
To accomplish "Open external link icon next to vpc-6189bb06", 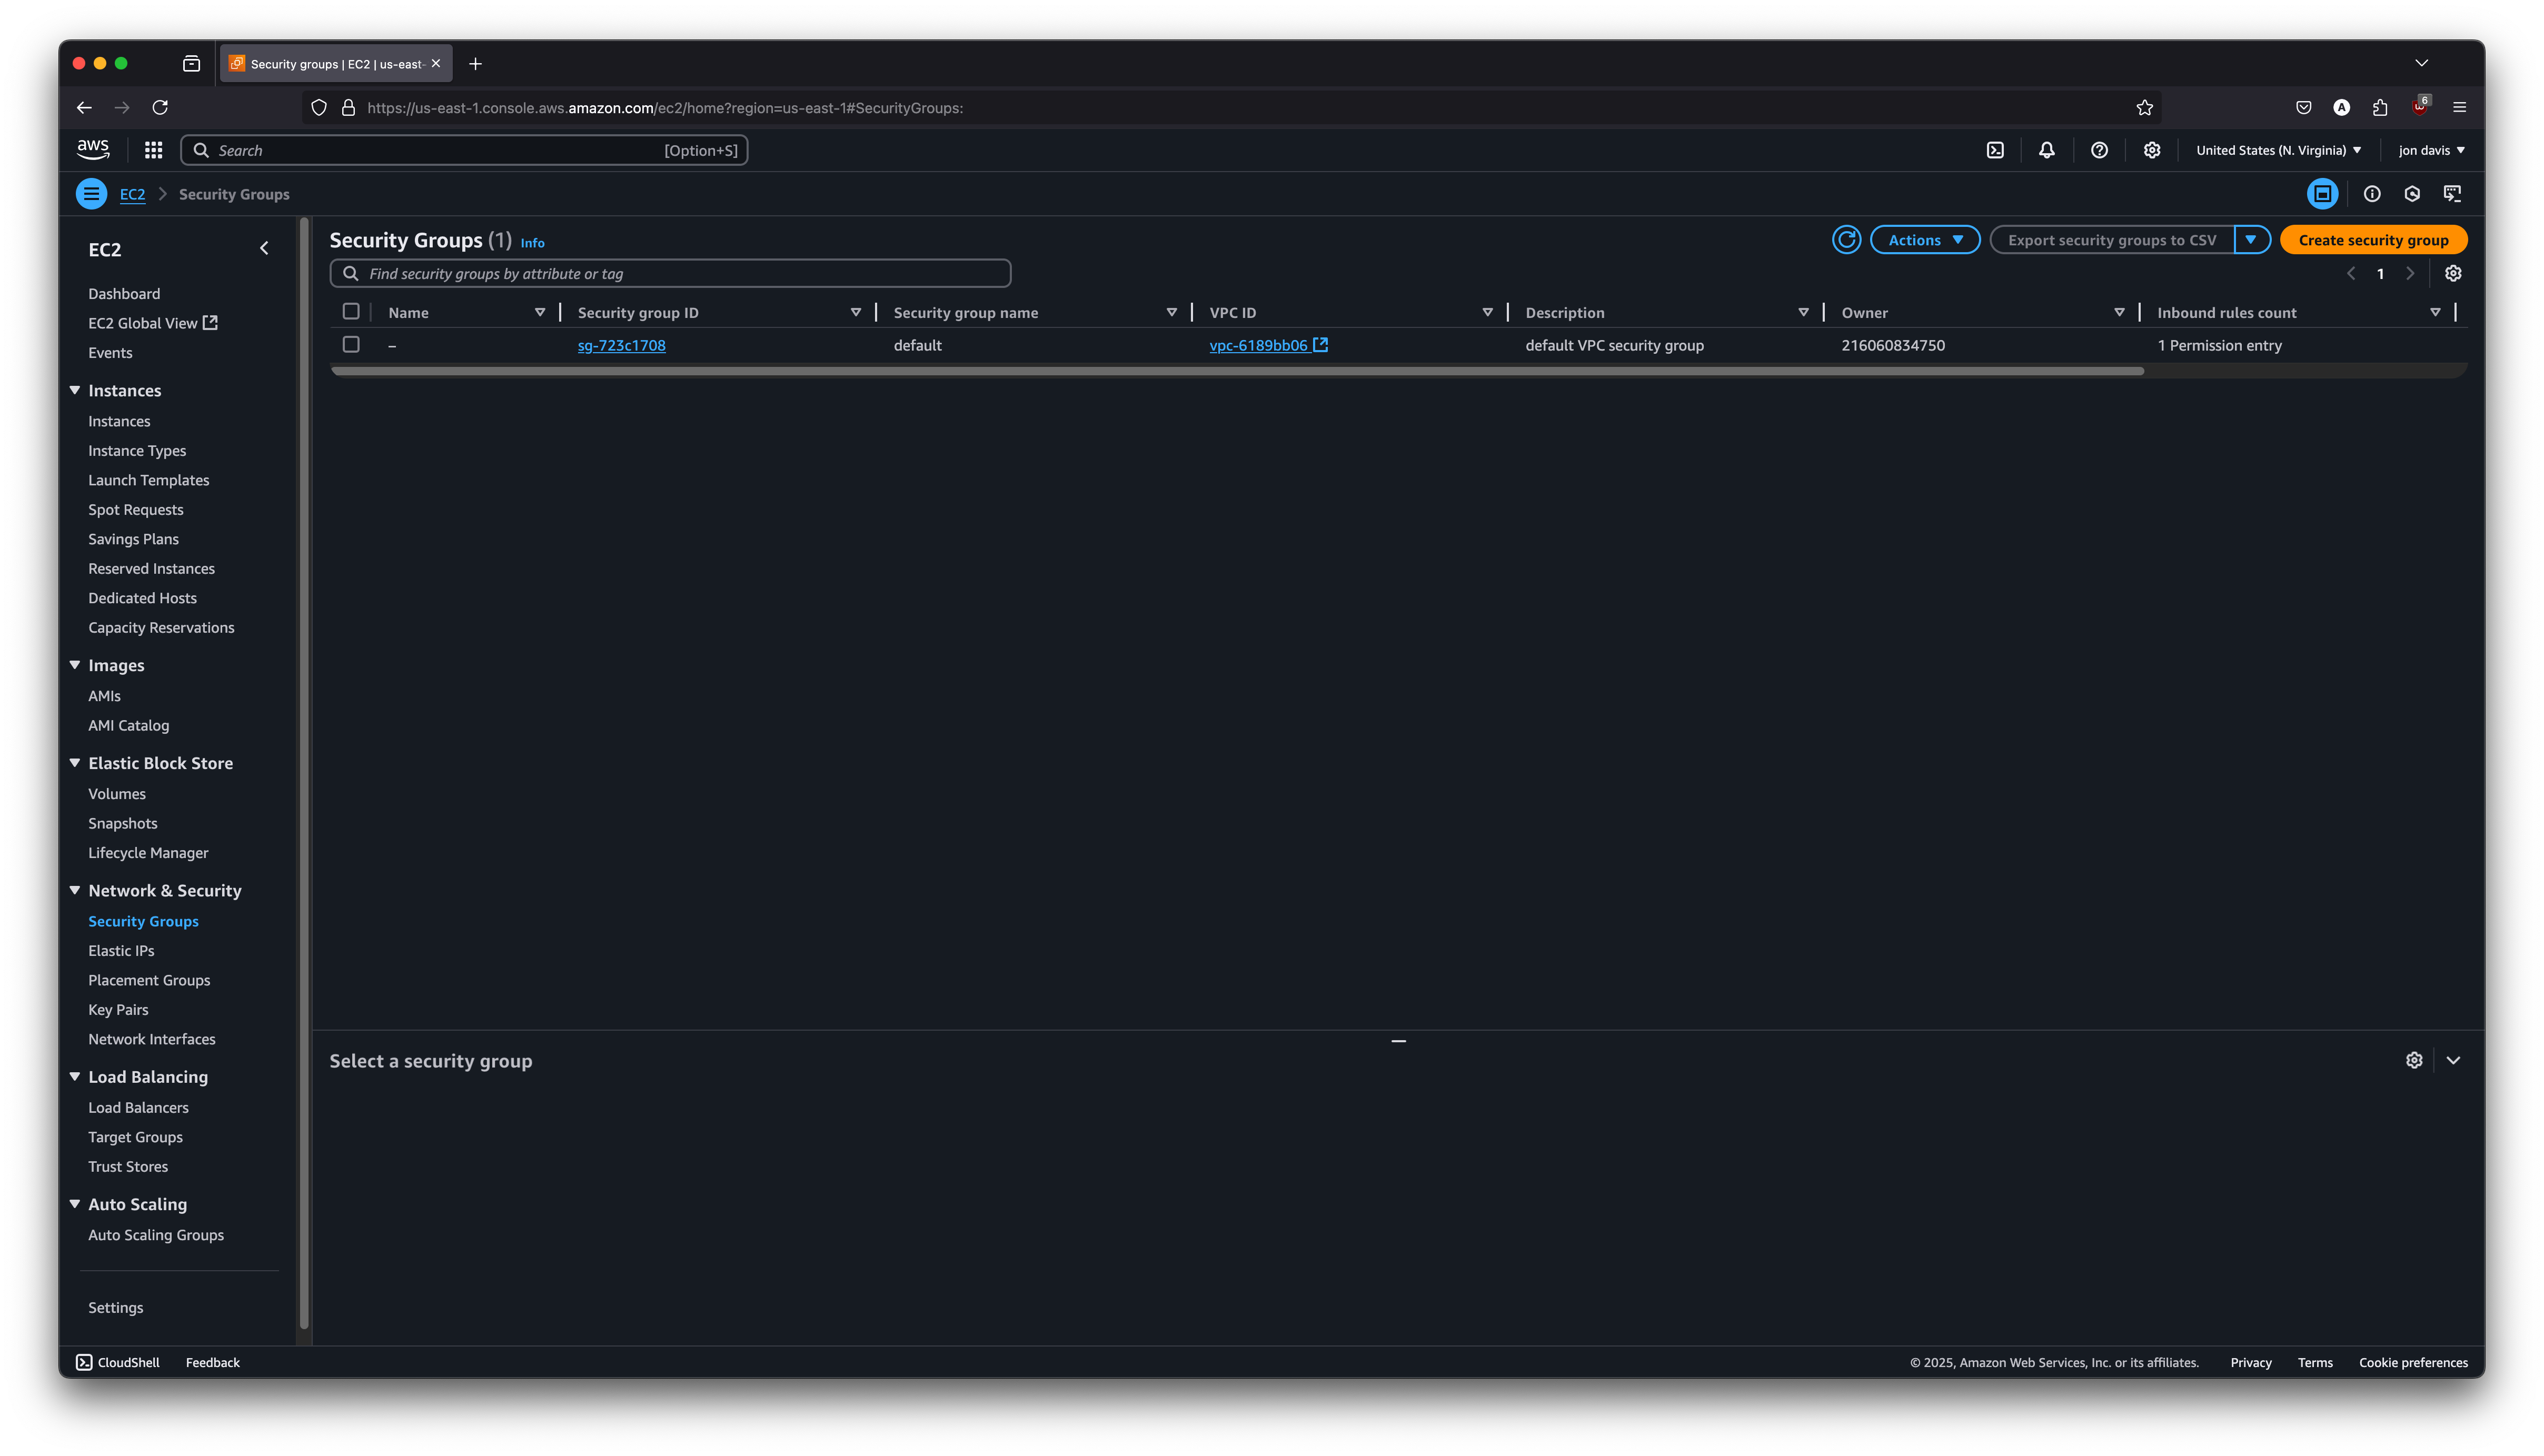I will point(1320,344).
